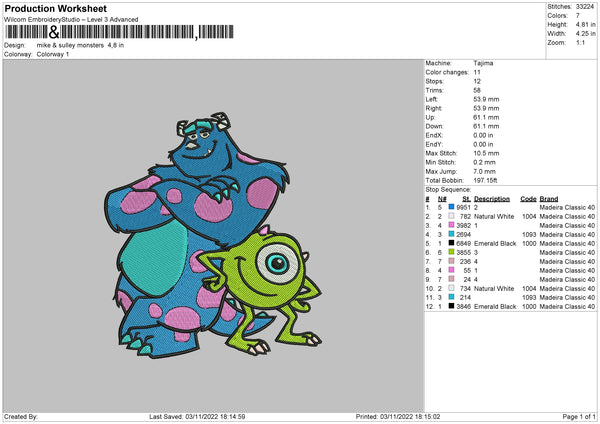
Task: Click 'Natural White' in the 782-stitch row
Action: (x=494, y=216)
